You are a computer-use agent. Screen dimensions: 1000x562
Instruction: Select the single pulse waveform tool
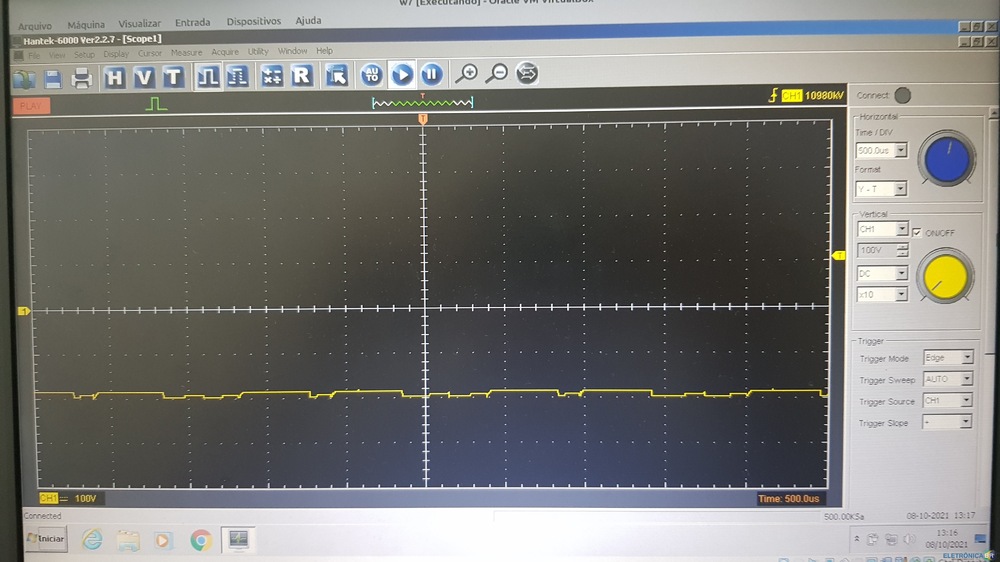click(x=208, y=77)
